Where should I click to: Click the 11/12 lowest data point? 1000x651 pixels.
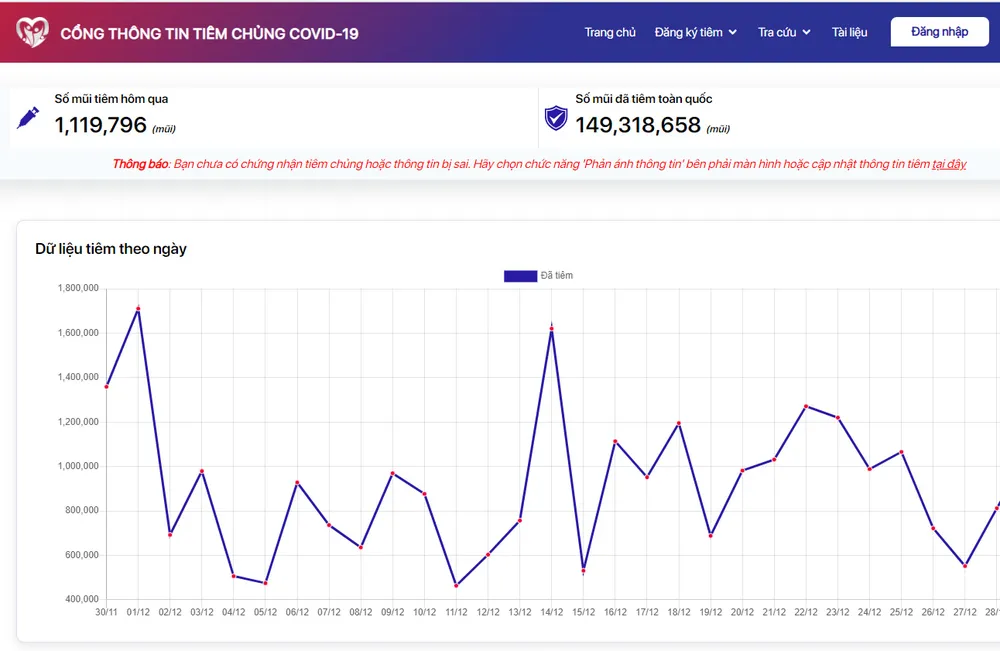click(x=456, y=585)
